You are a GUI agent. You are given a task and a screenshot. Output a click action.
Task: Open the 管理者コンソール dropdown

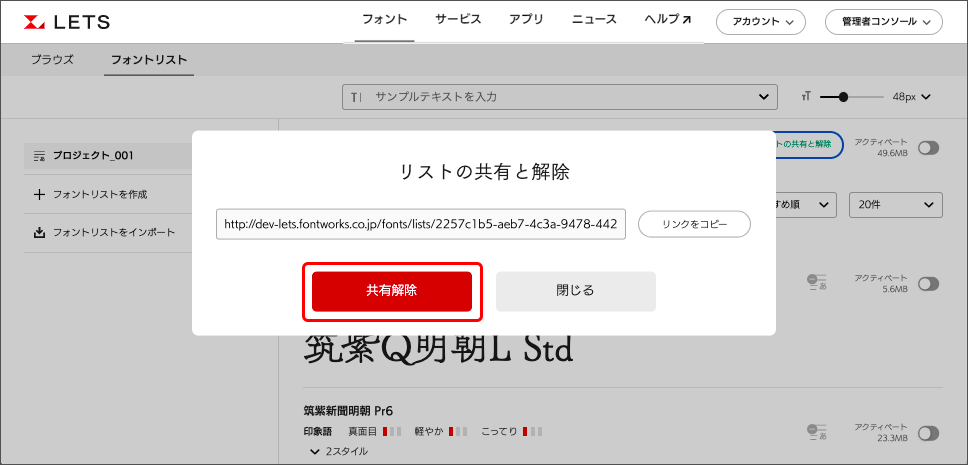click(x=884, y=21)
